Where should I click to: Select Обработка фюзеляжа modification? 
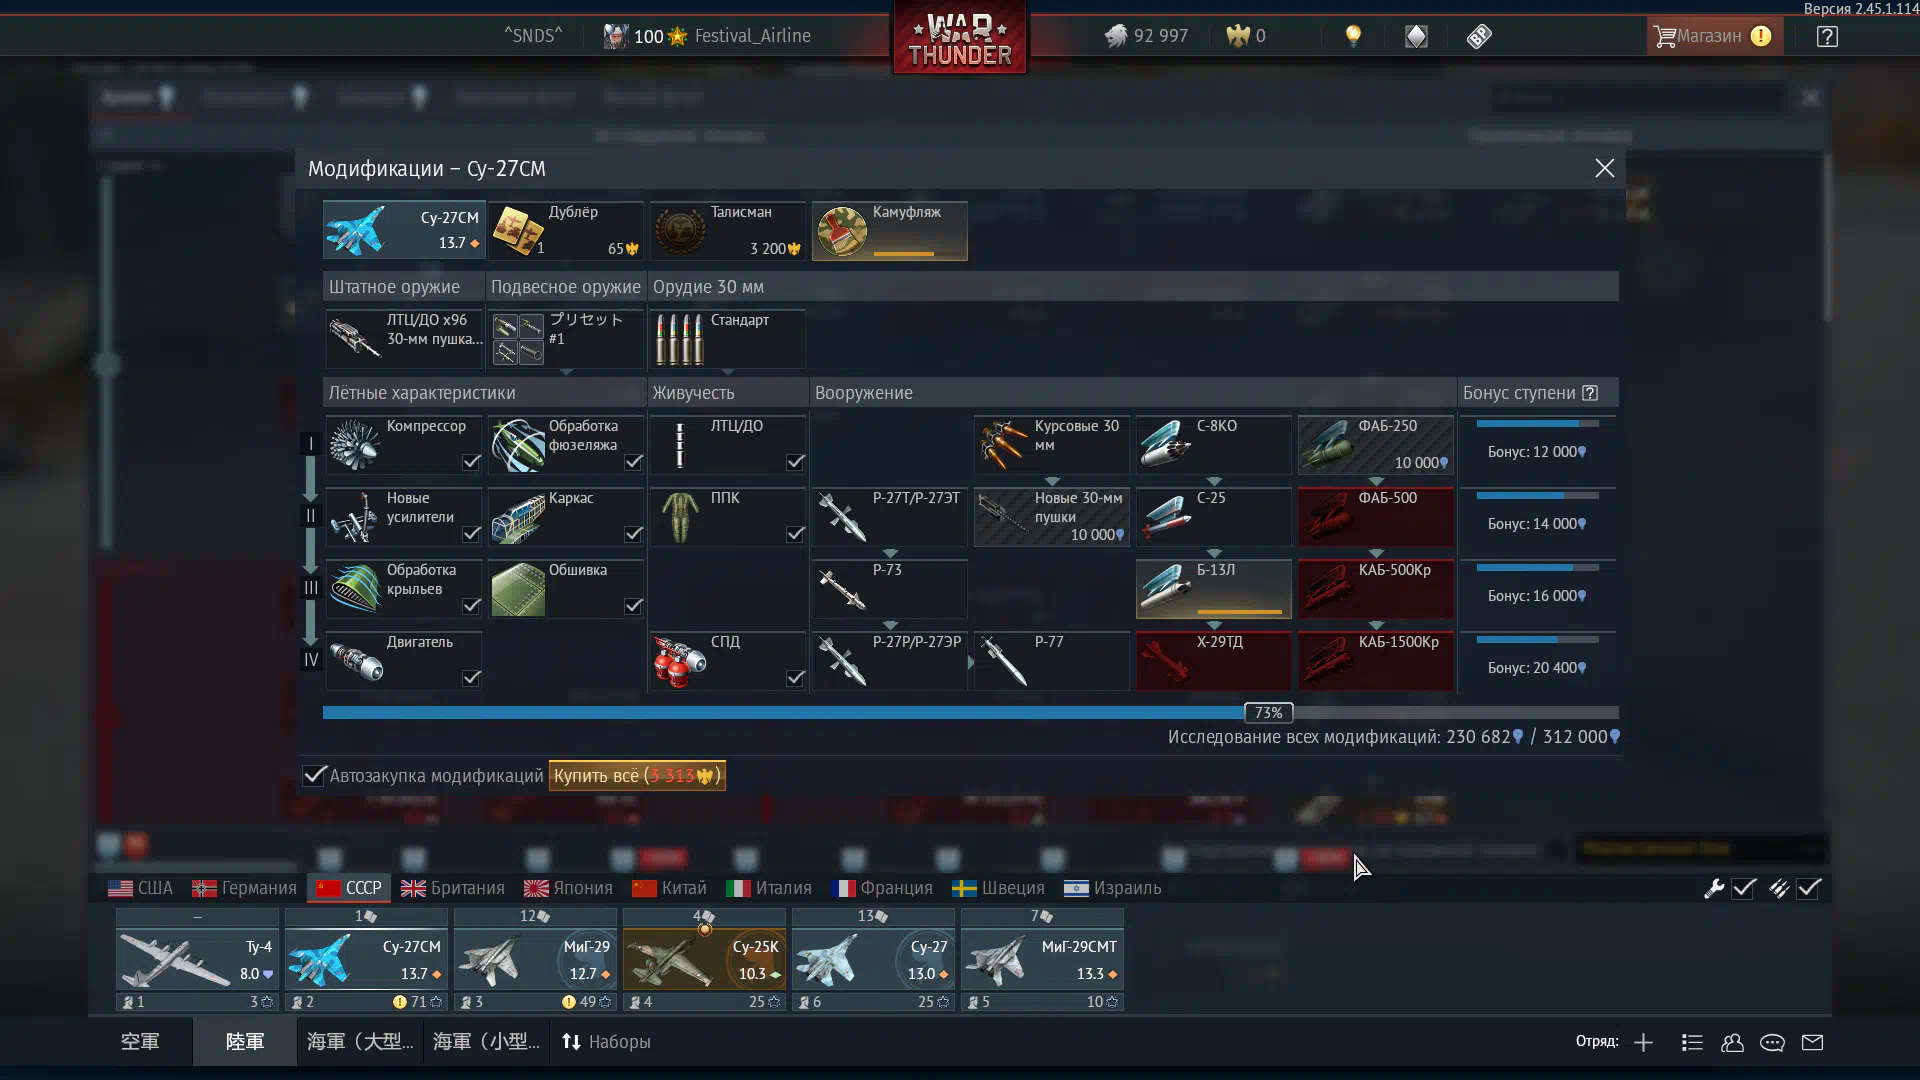(566, 444)
